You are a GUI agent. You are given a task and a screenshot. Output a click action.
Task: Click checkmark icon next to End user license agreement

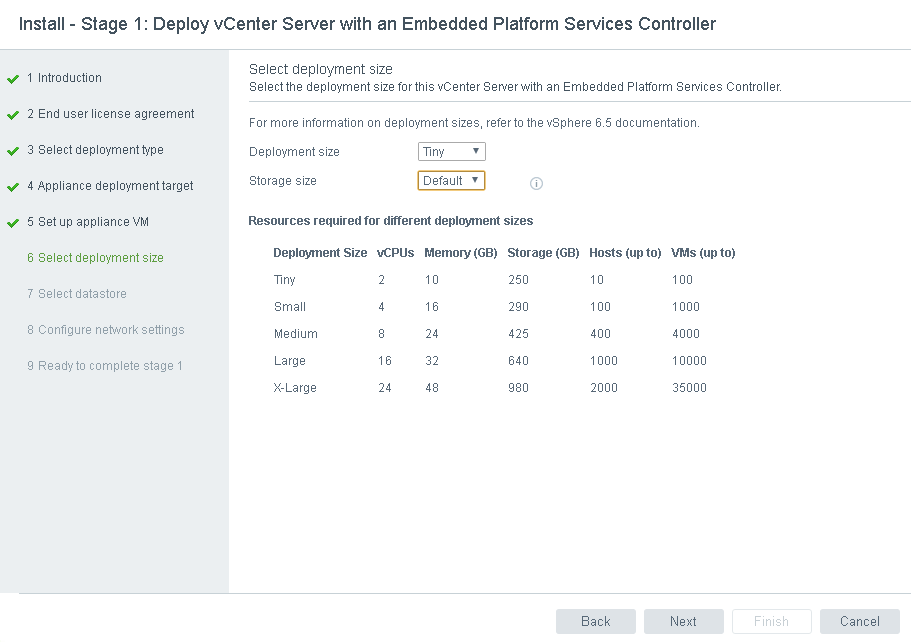point(13,115)
